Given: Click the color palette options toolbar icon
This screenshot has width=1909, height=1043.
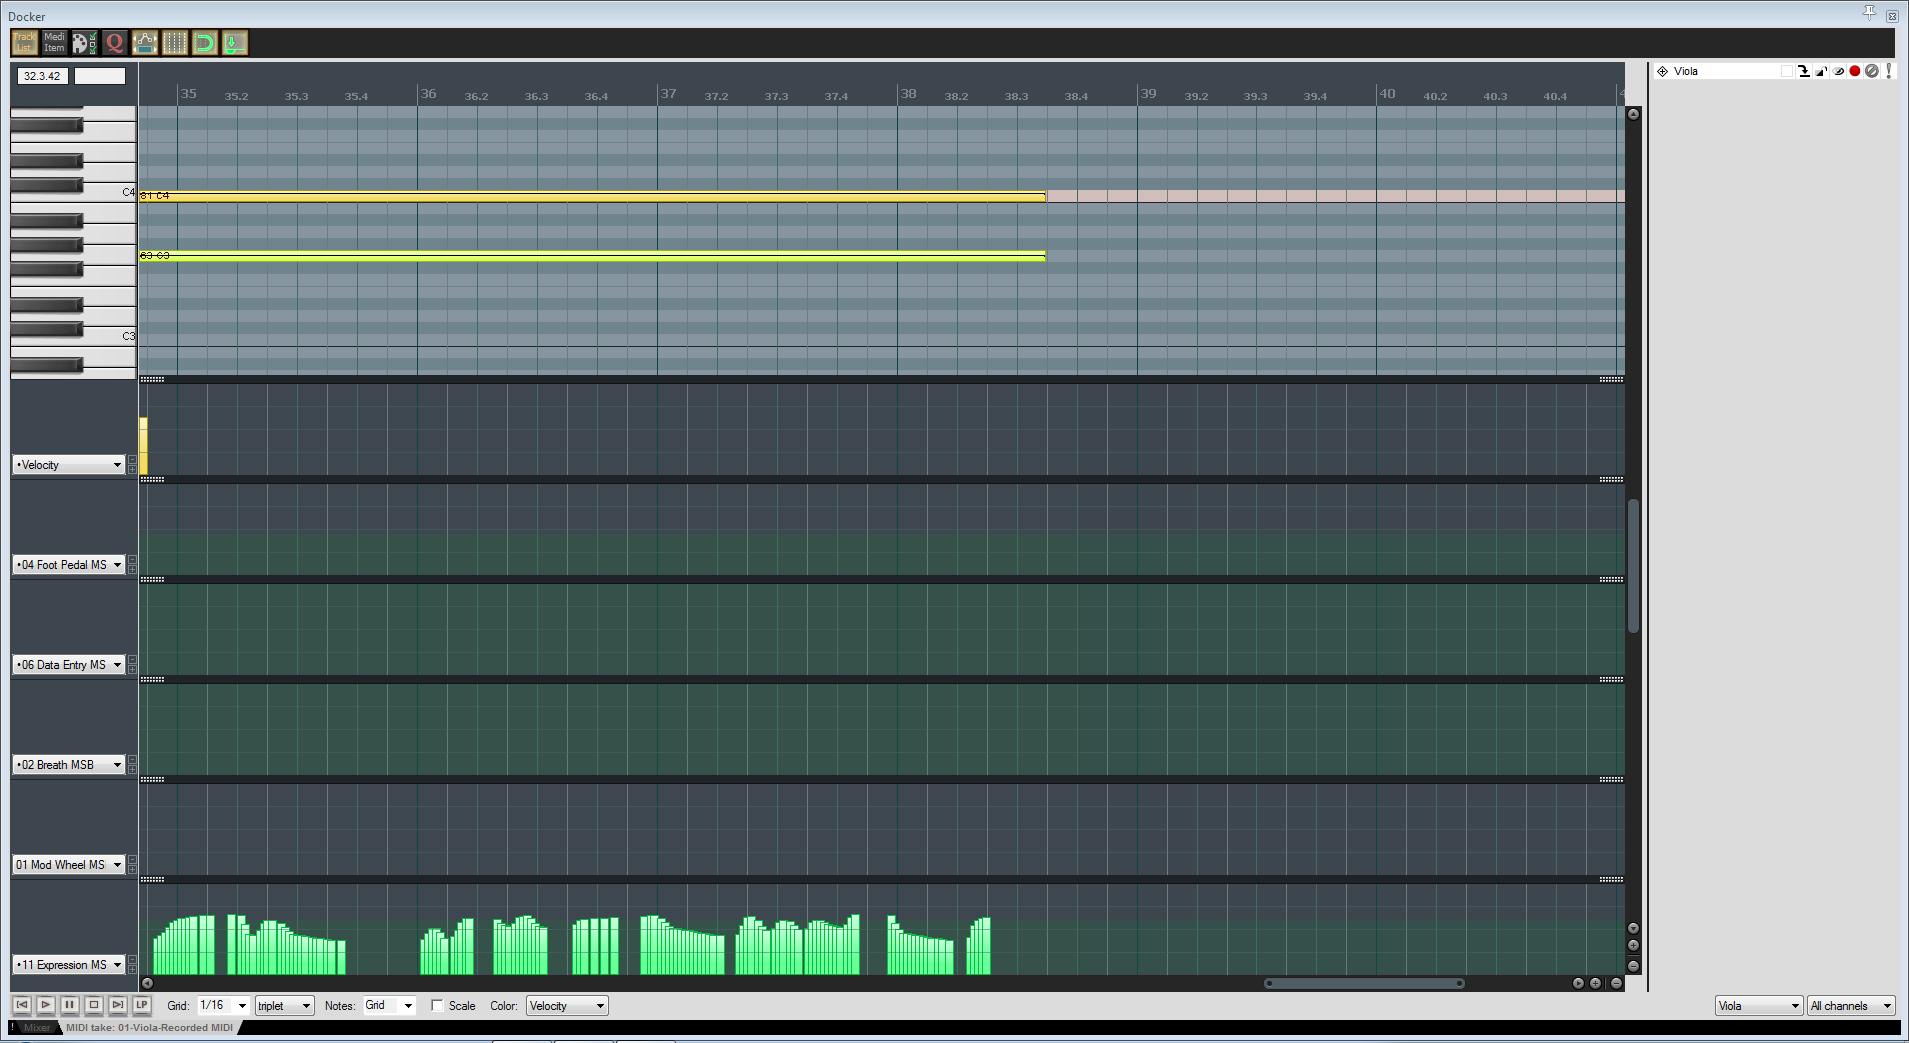Looking at the screenshot, I should 85,42.
